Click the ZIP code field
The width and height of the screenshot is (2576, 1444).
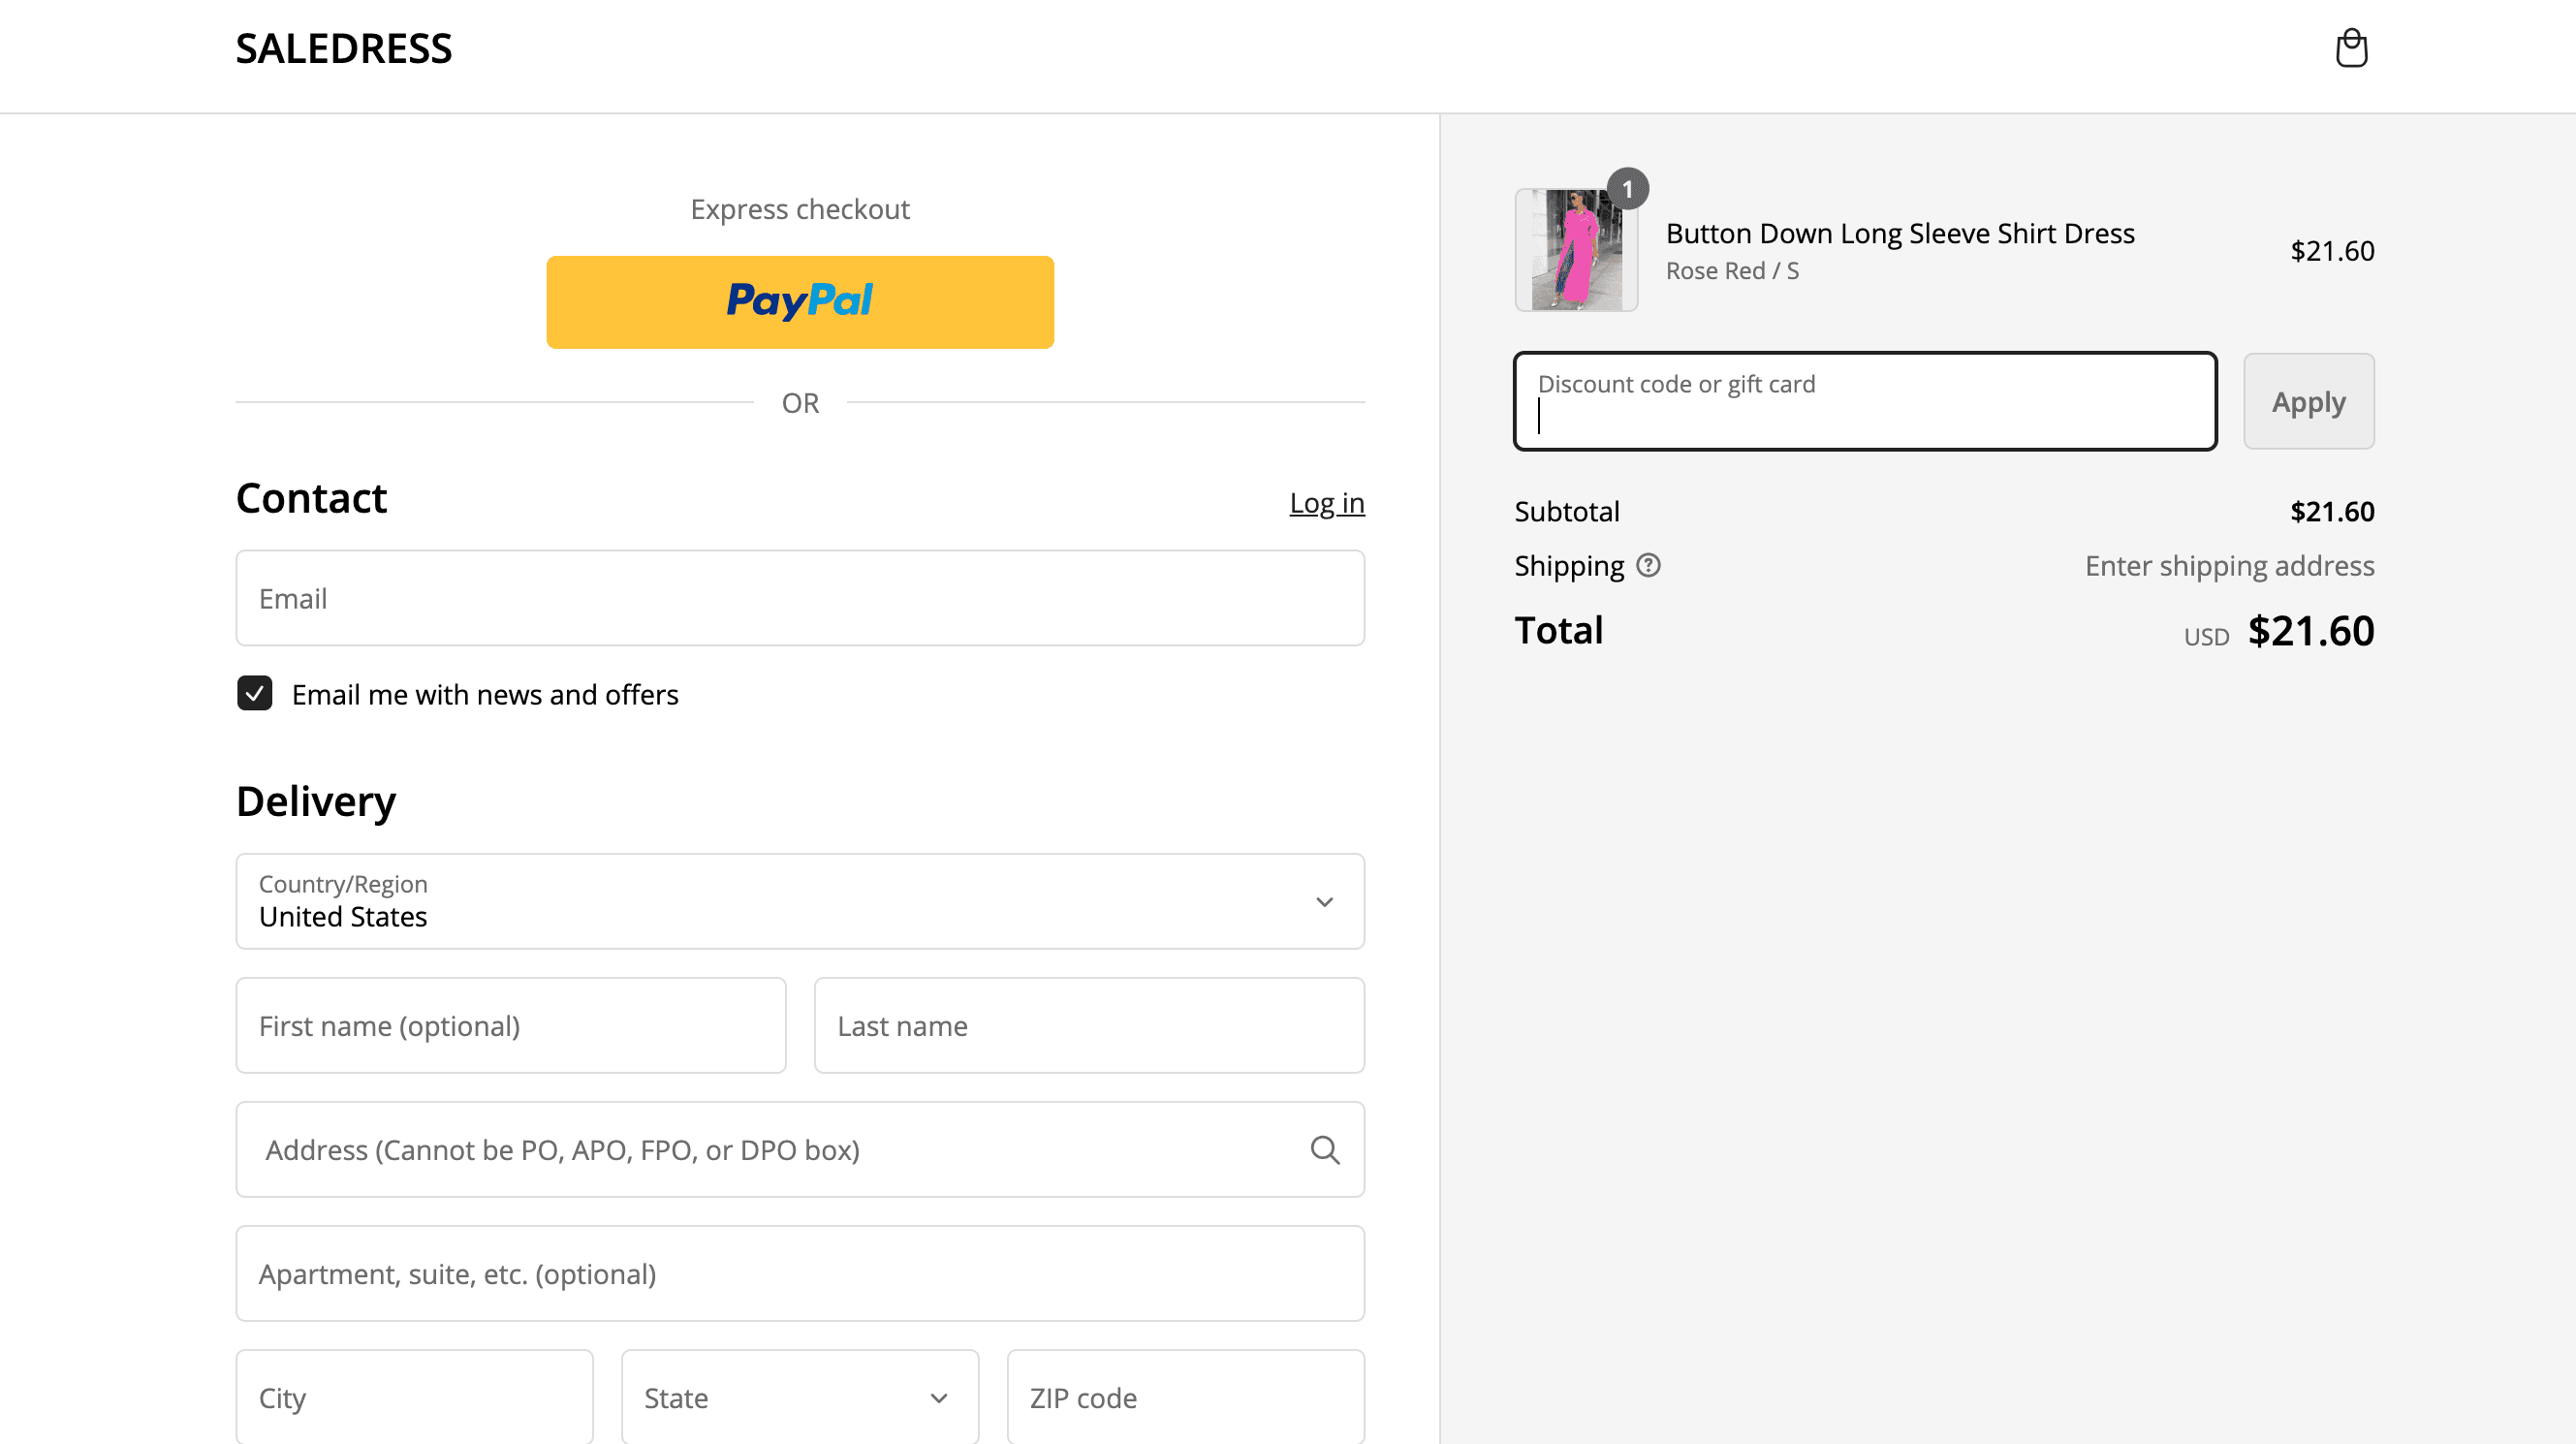1186,1398
